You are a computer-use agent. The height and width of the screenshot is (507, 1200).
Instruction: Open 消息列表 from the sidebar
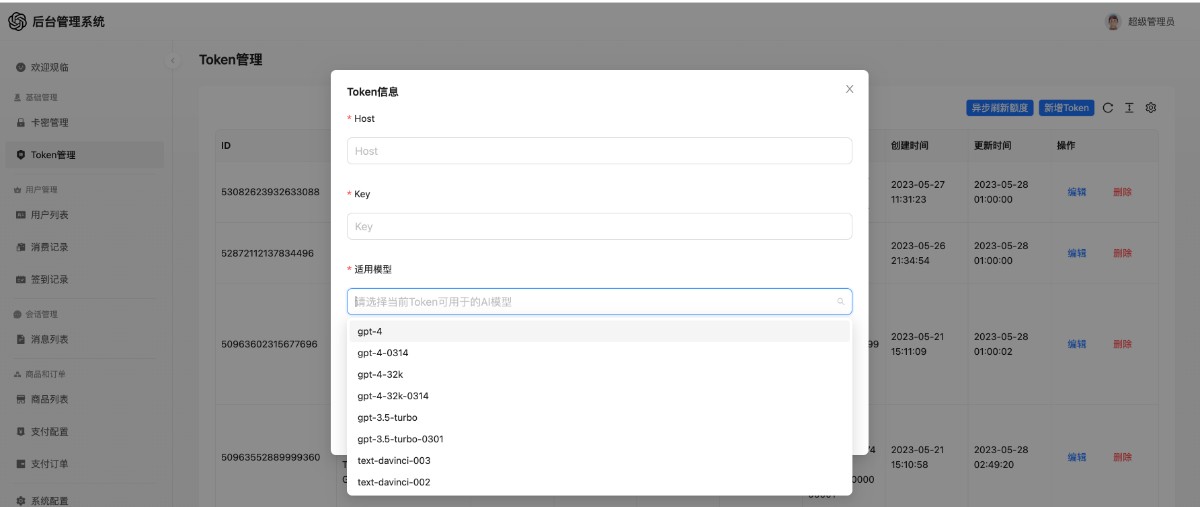(49, 339)
